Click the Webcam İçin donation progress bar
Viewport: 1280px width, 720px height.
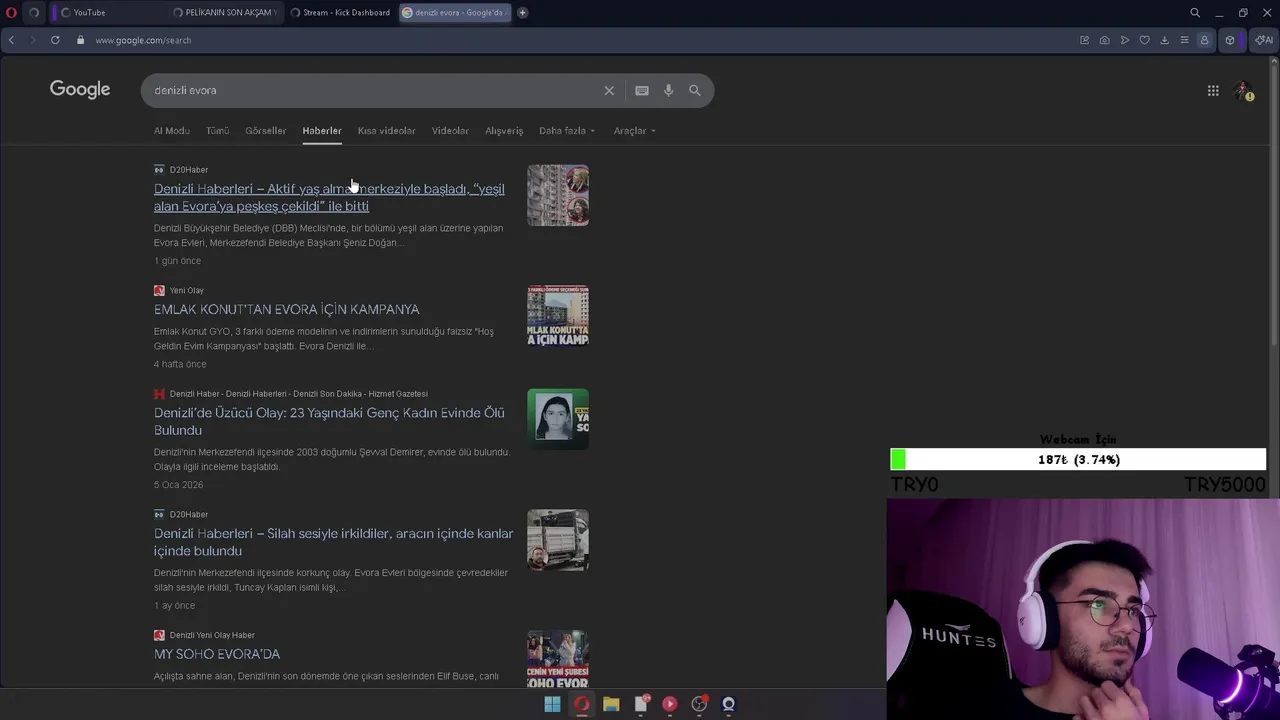coord(1078,460)
